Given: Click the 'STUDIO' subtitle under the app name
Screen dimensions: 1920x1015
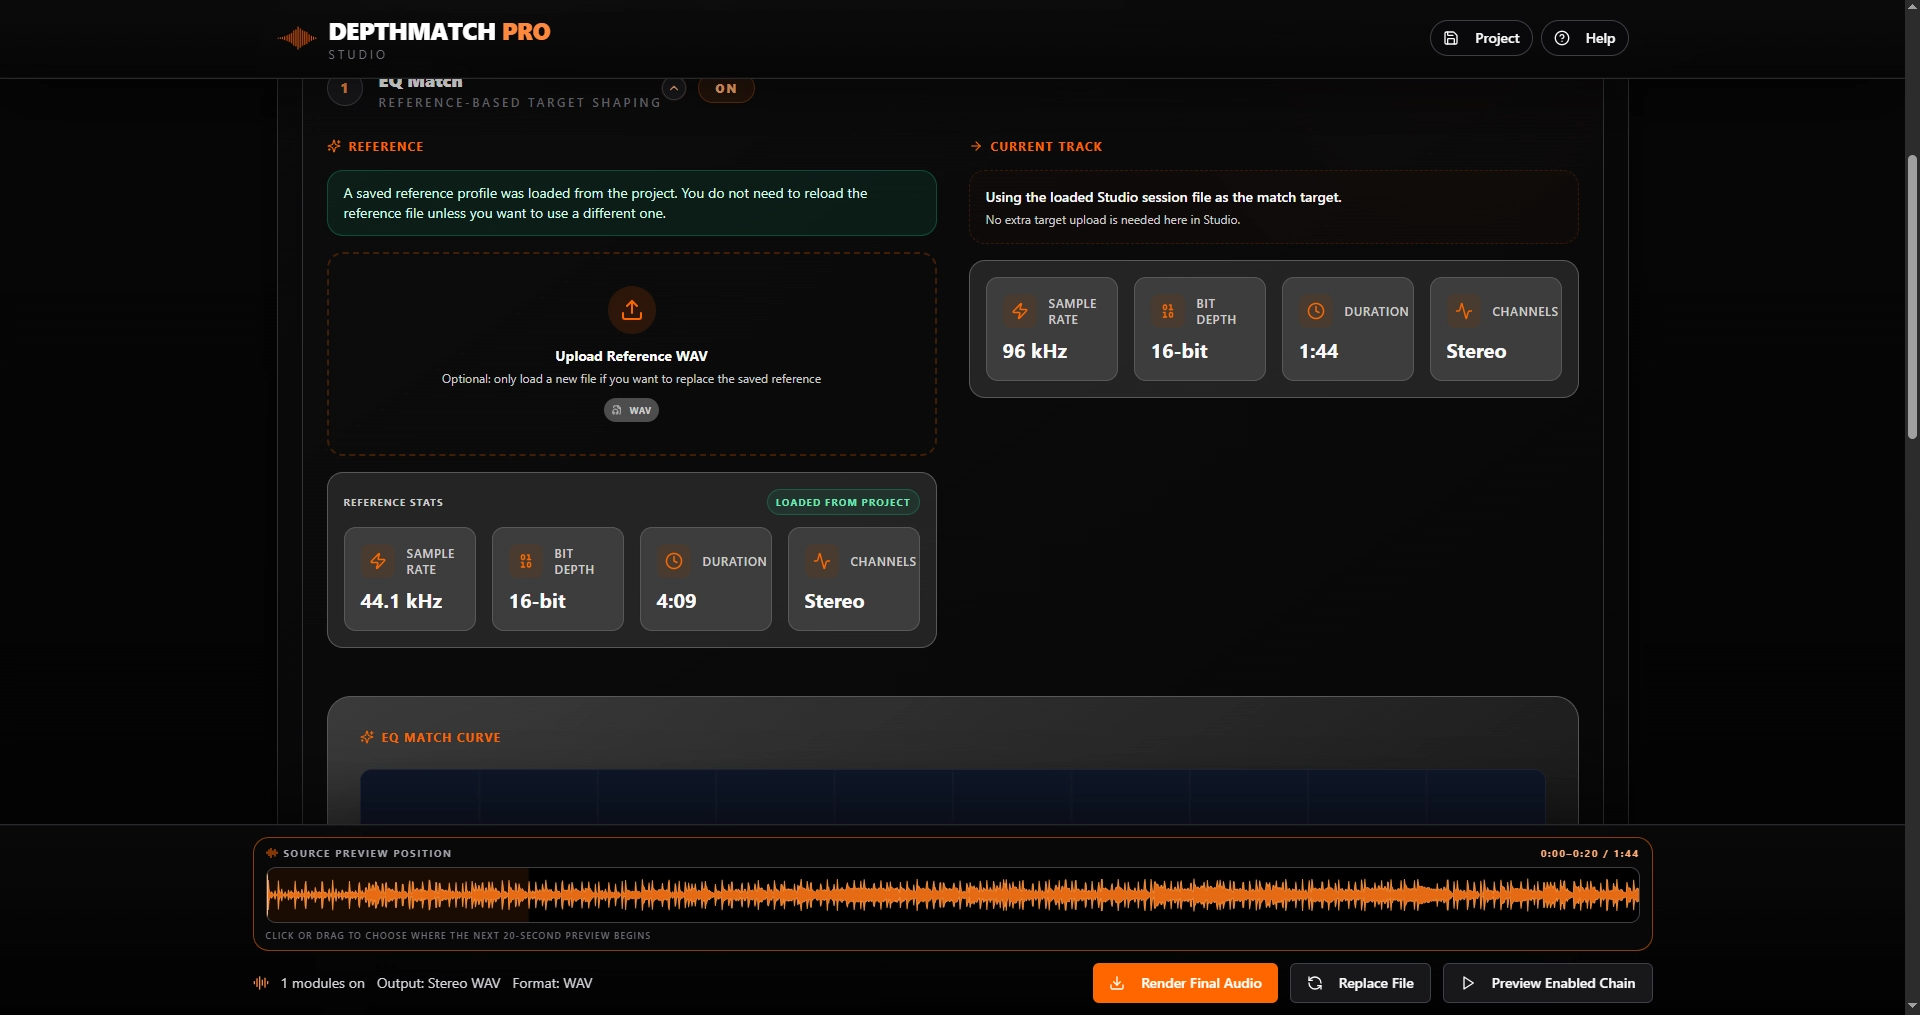Looking at the screenshot, I should [357, 55].
